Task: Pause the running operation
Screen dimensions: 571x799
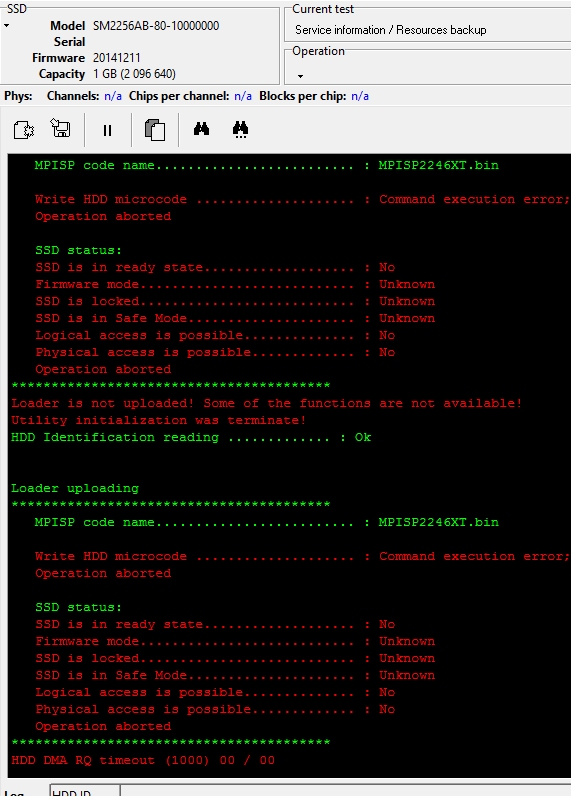Action: pyautogui.click(x=107, y=130)
